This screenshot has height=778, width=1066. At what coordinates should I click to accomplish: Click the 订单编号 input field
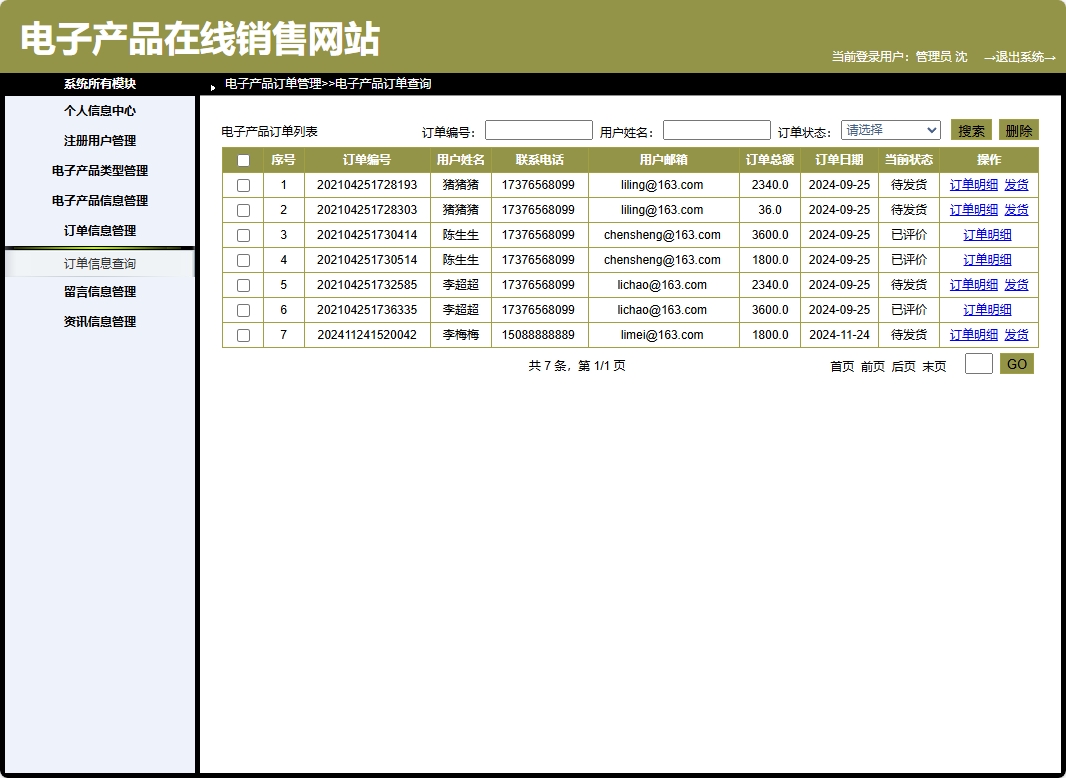click(538, 129)
